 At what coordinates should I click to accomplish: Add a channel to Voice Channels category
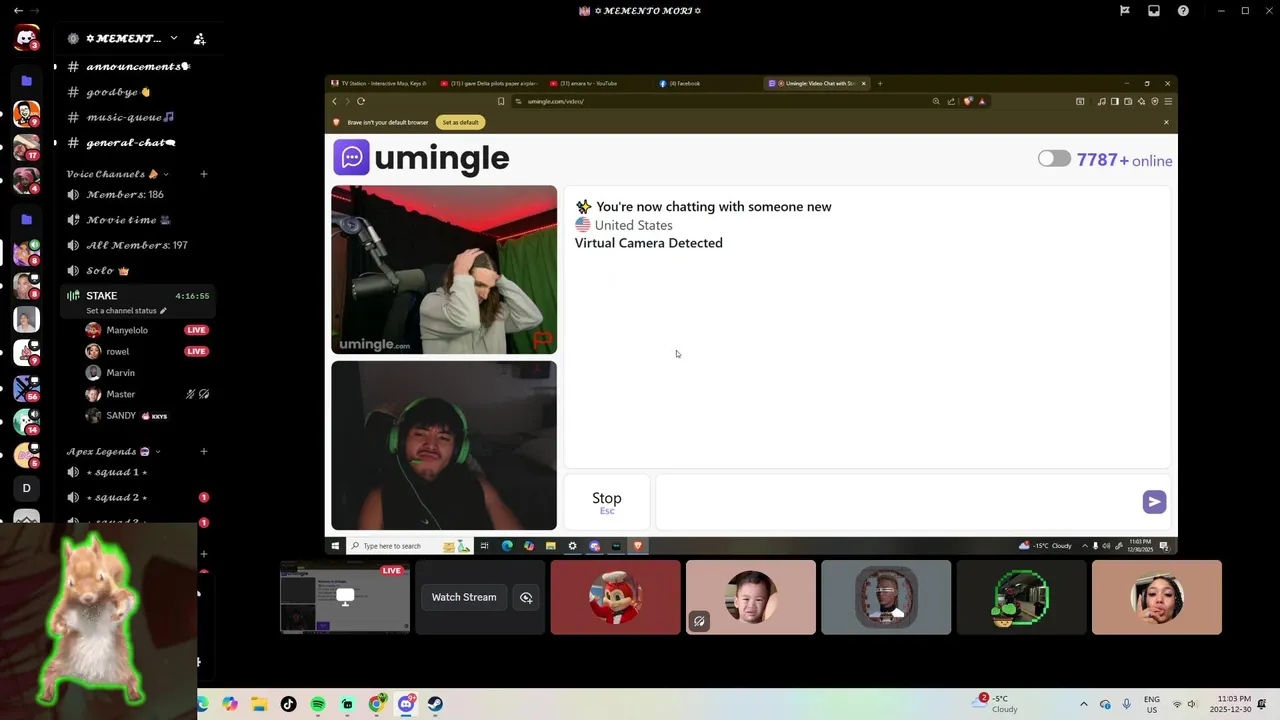203,174
